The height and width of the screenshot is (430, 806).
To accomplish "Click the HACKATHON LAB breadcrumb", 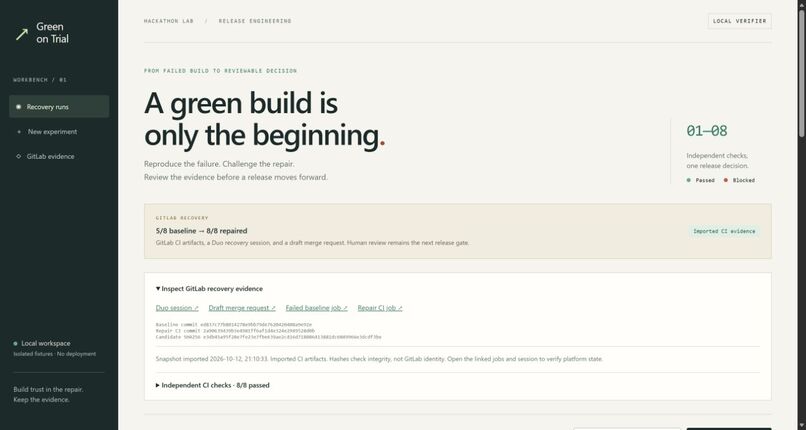I will 169,21.
